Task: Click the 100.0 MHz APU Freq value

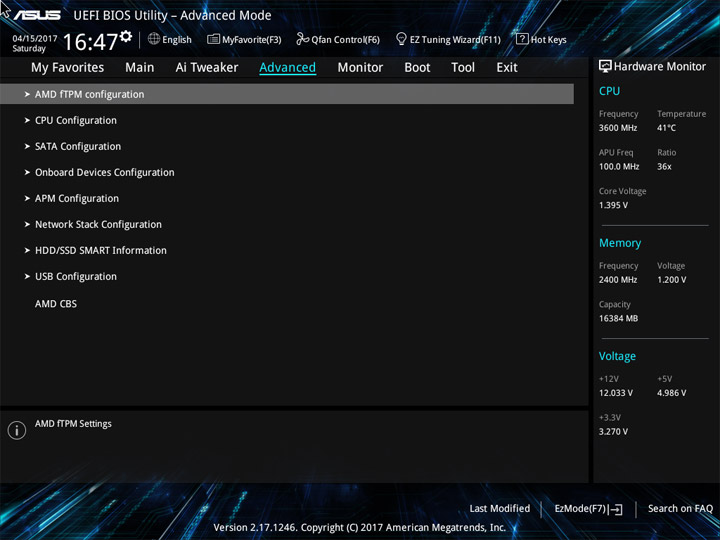Action: 619,166
